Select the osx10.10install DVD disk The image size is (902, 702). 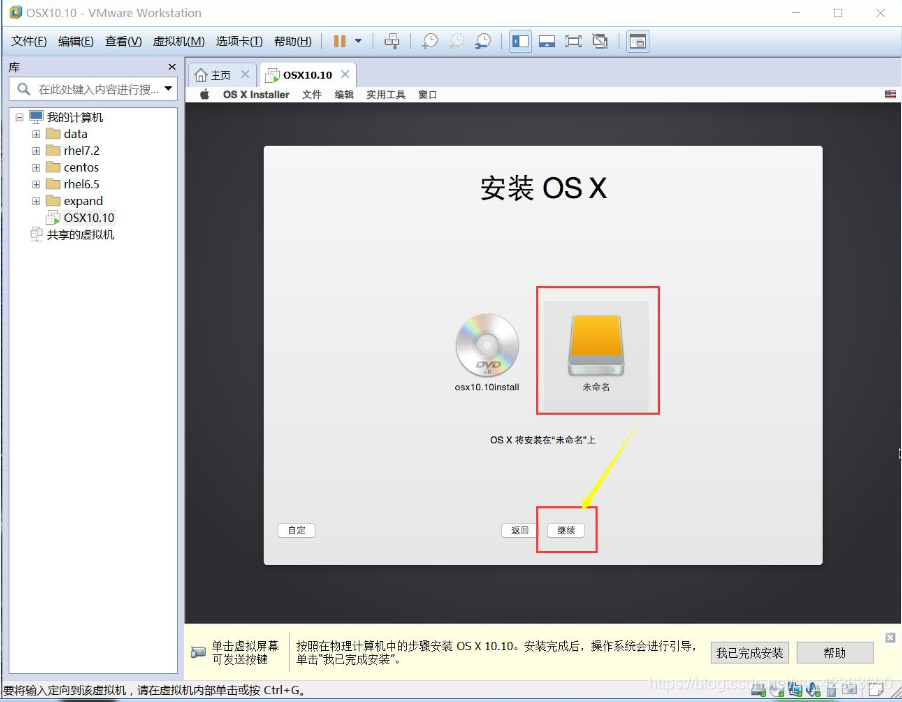487,352
